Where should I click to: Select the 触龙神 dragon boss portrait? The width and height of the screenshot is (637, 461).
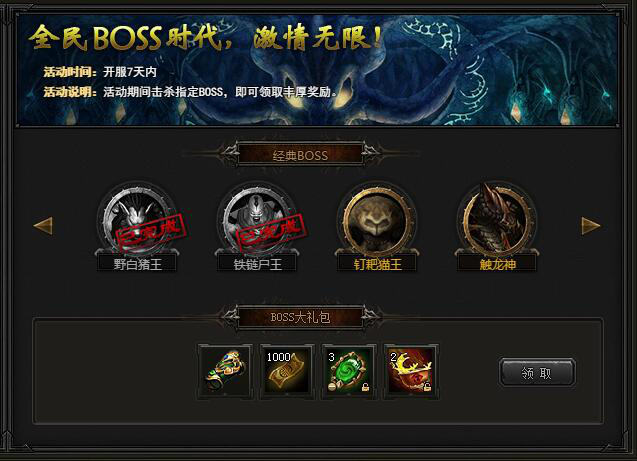coord(496,221)
